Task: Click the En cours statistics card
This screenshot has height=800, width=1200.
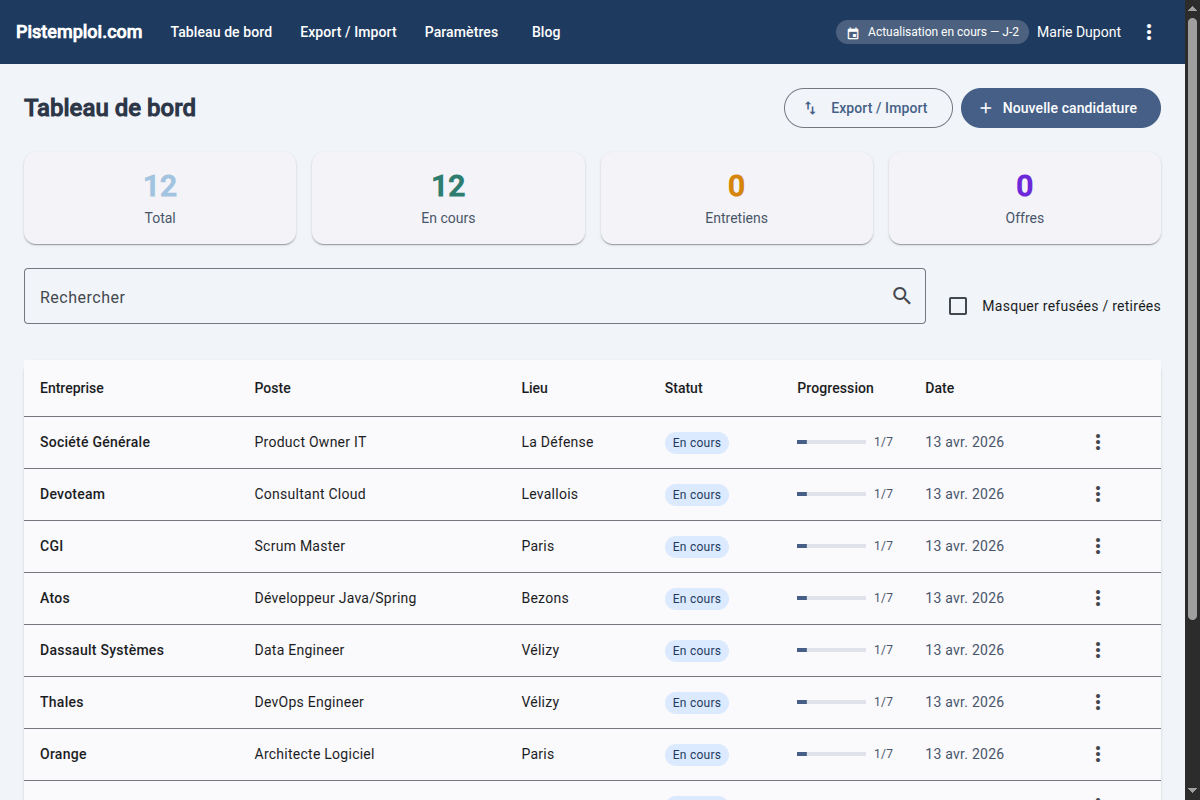Action: 448,198
